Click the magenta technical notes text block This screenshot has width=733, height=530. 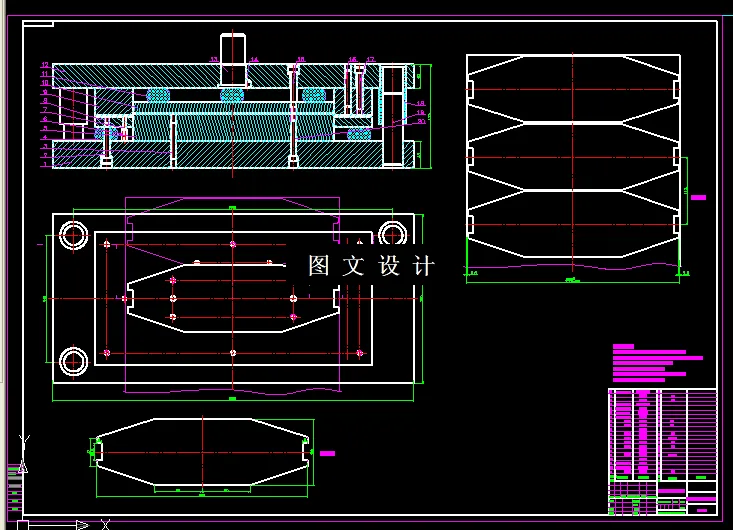pyautogui.click(x=658, y=363)
